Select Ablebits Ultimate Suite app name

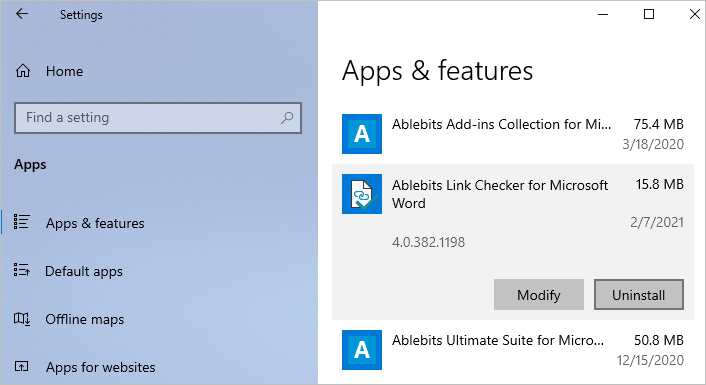pyautogui.click(x=498, y=340)
